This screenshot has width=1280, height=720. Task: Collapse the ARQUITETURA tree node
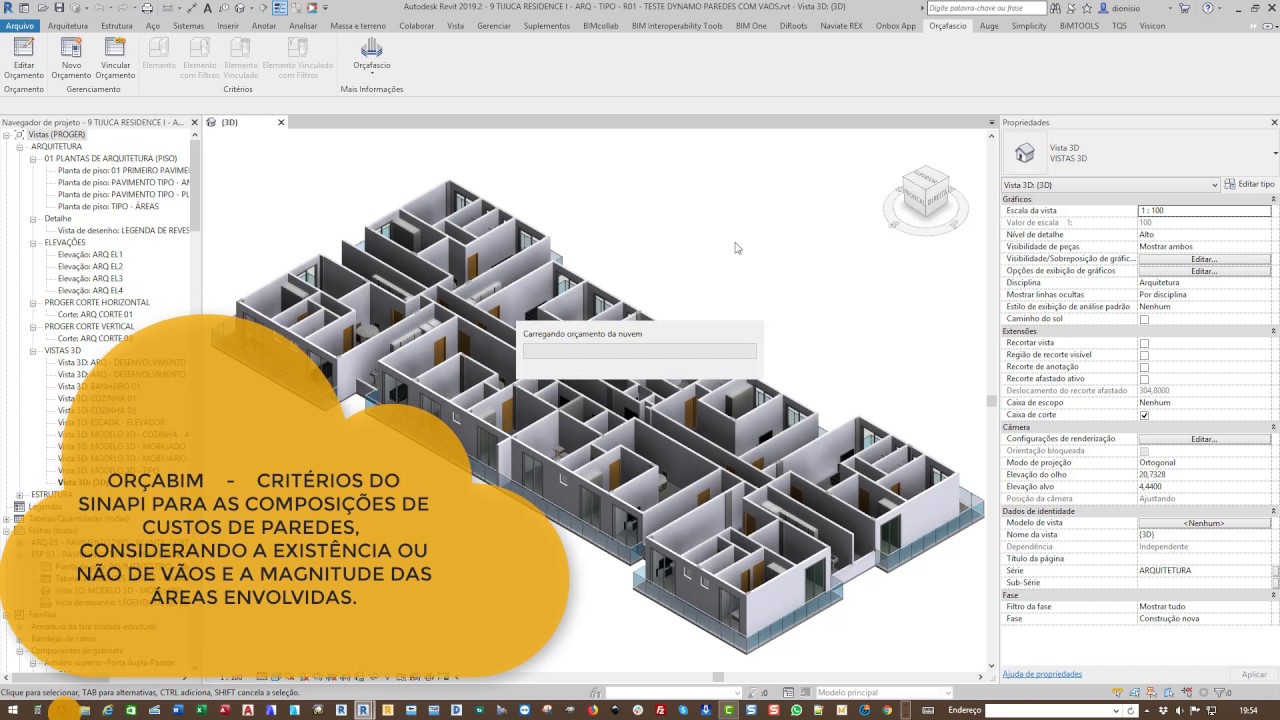click(20, 146)
